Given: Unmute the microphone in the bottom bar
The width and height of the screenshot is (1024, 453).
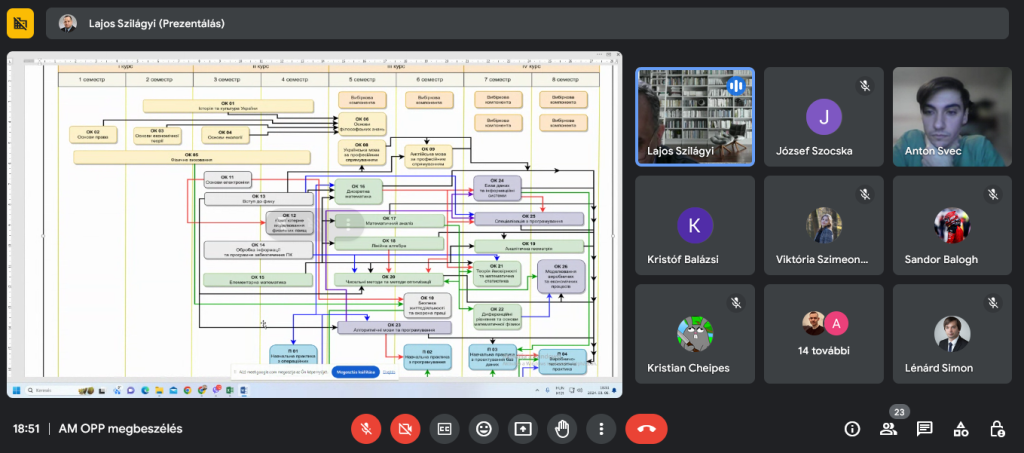Looking at the screenshot, I should click(x=366, y=428).
